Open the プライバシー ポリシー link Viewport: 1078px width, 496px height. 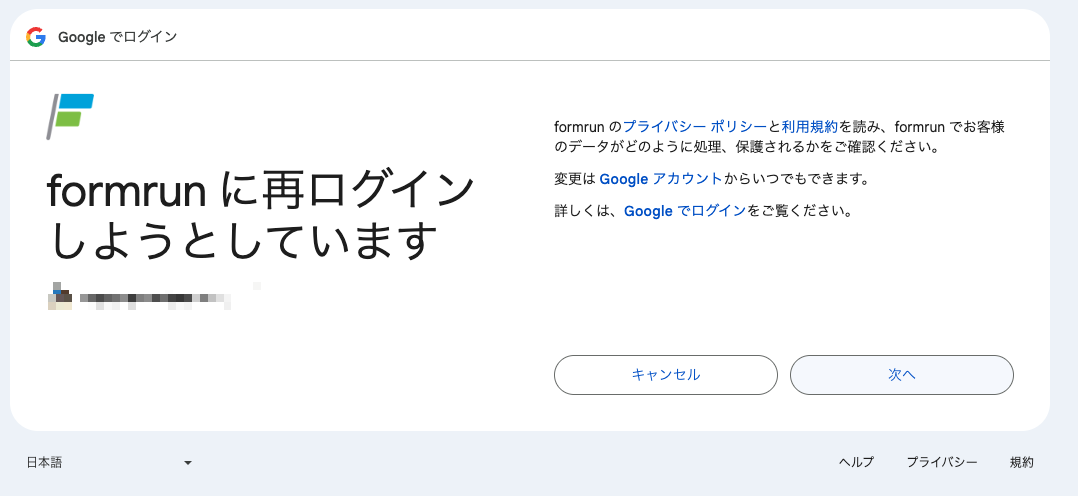coord(694,127)
